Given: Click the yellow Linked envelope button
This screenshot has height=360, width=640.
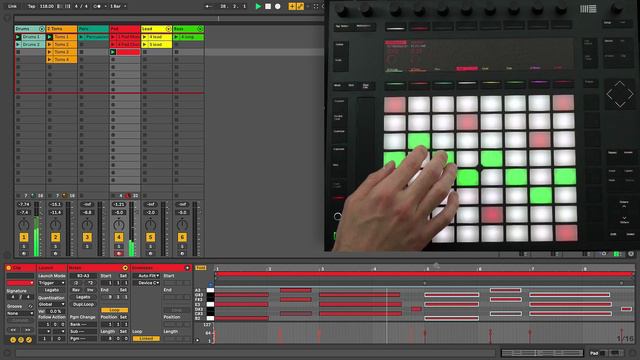Looking at the screenshot, I should [146, 339].
